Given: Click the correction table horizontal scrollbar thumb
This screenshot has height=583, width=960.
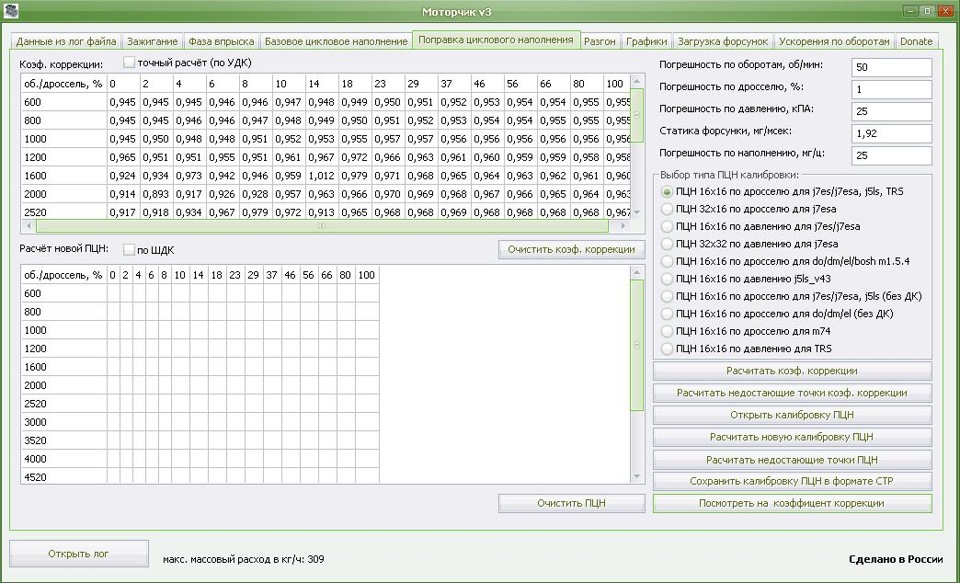Looking at the screenshot, I should click(322, 226).
